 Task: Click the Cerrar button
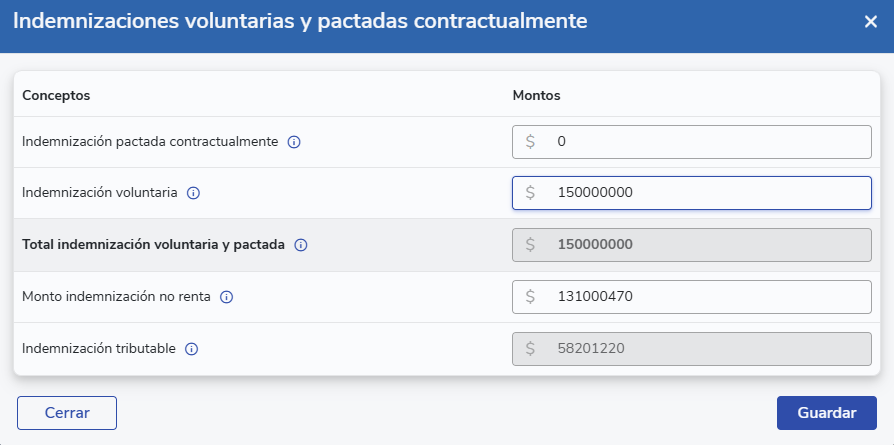tap(67, 413)
